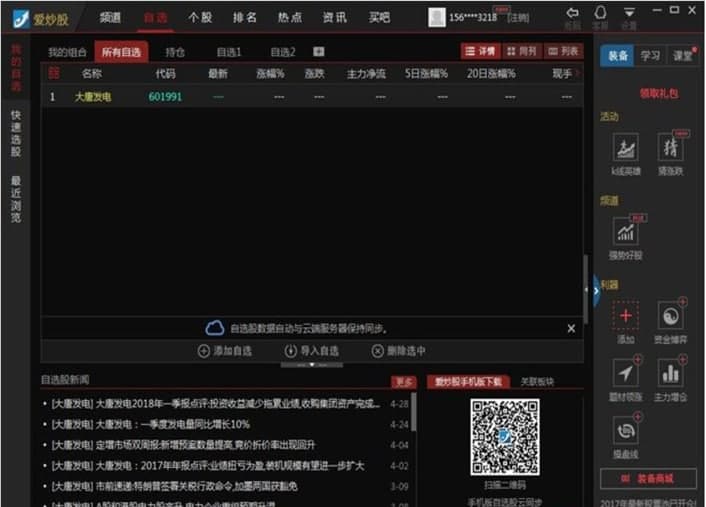Image resolution: width=706 pixels, height=507 pixels.
Task: Open the 排名 menu
Action: (x=244, y=18)
